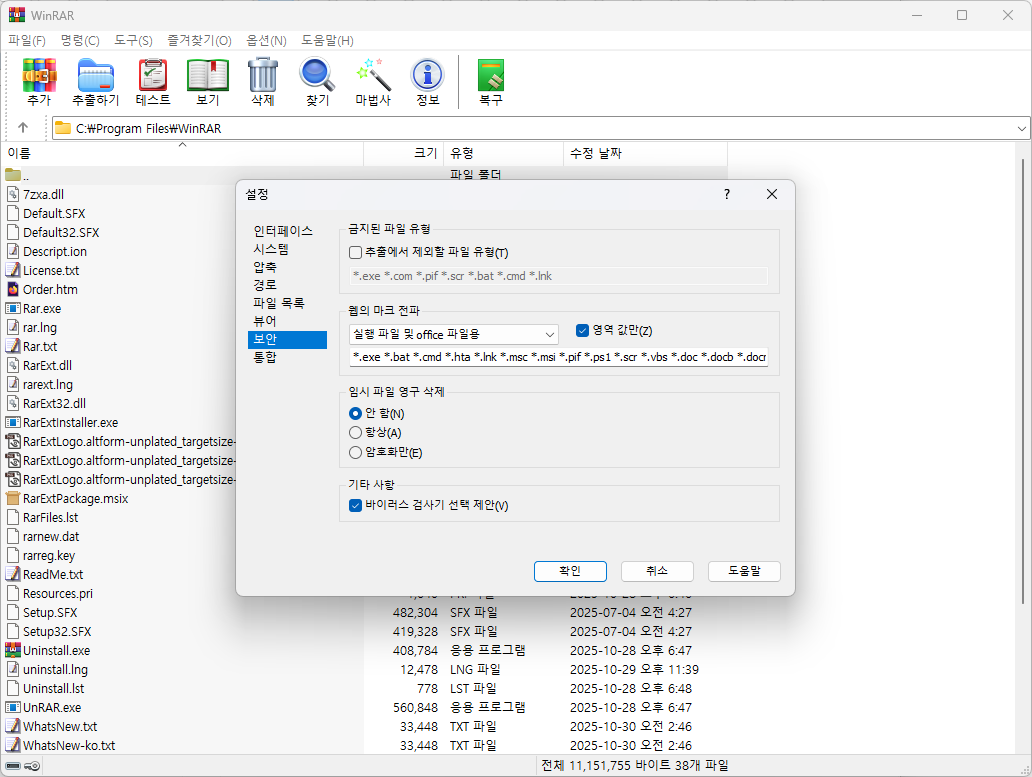
Task: Select the 보안 settings page
Action: coord(287,339)
